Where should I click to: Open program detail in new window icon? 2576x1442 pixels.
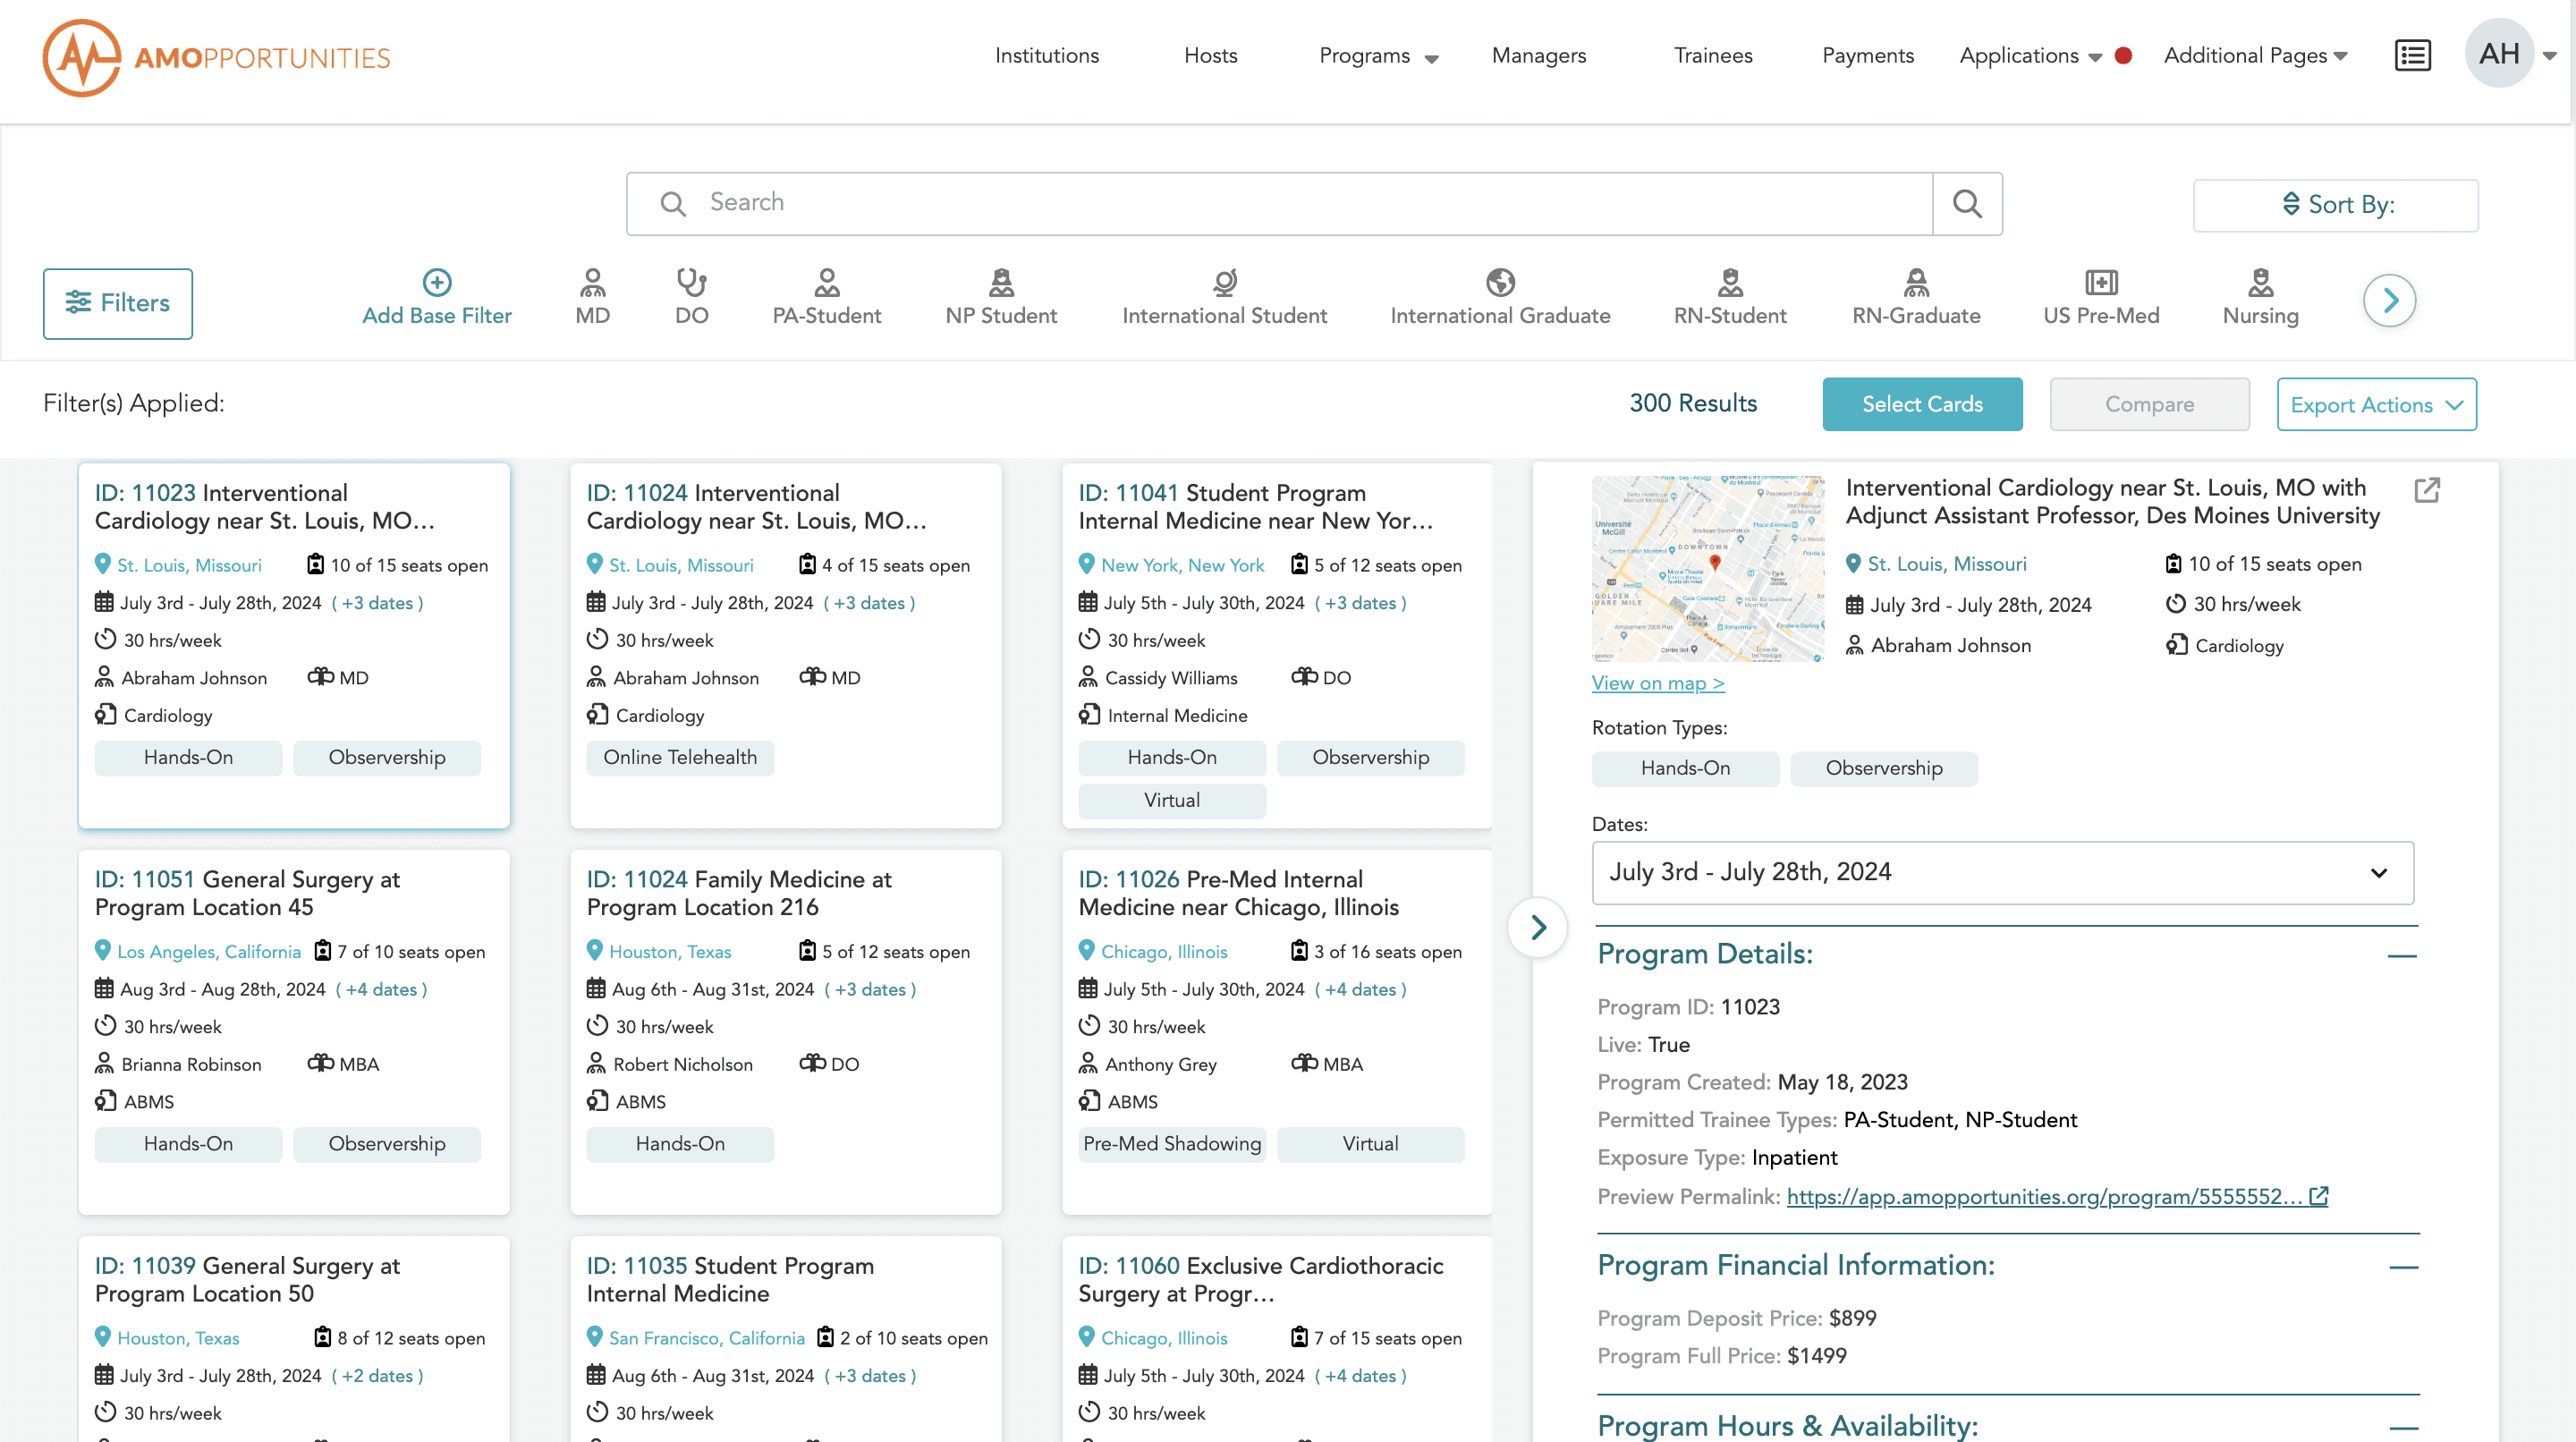2427,490
